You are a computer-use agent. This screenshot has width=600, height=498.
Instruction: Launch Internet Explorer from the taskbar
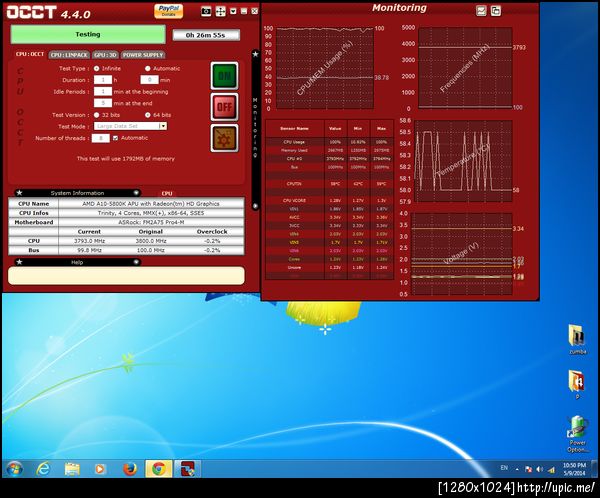click(x=43, y=469)
